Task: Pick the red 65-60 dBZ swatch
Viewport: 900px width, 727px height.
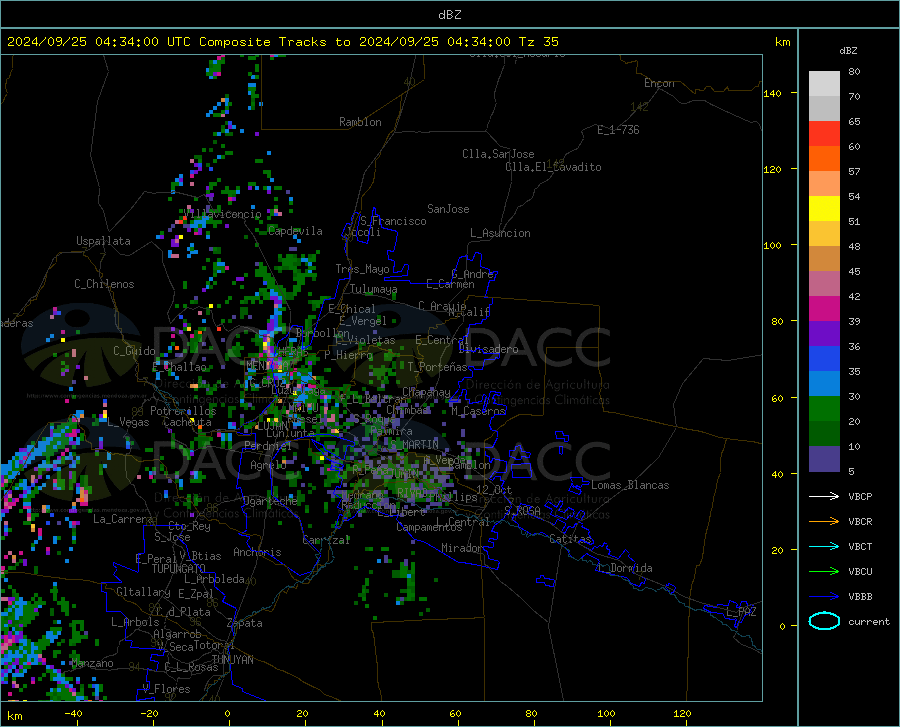Action: [x=824, y=134]
